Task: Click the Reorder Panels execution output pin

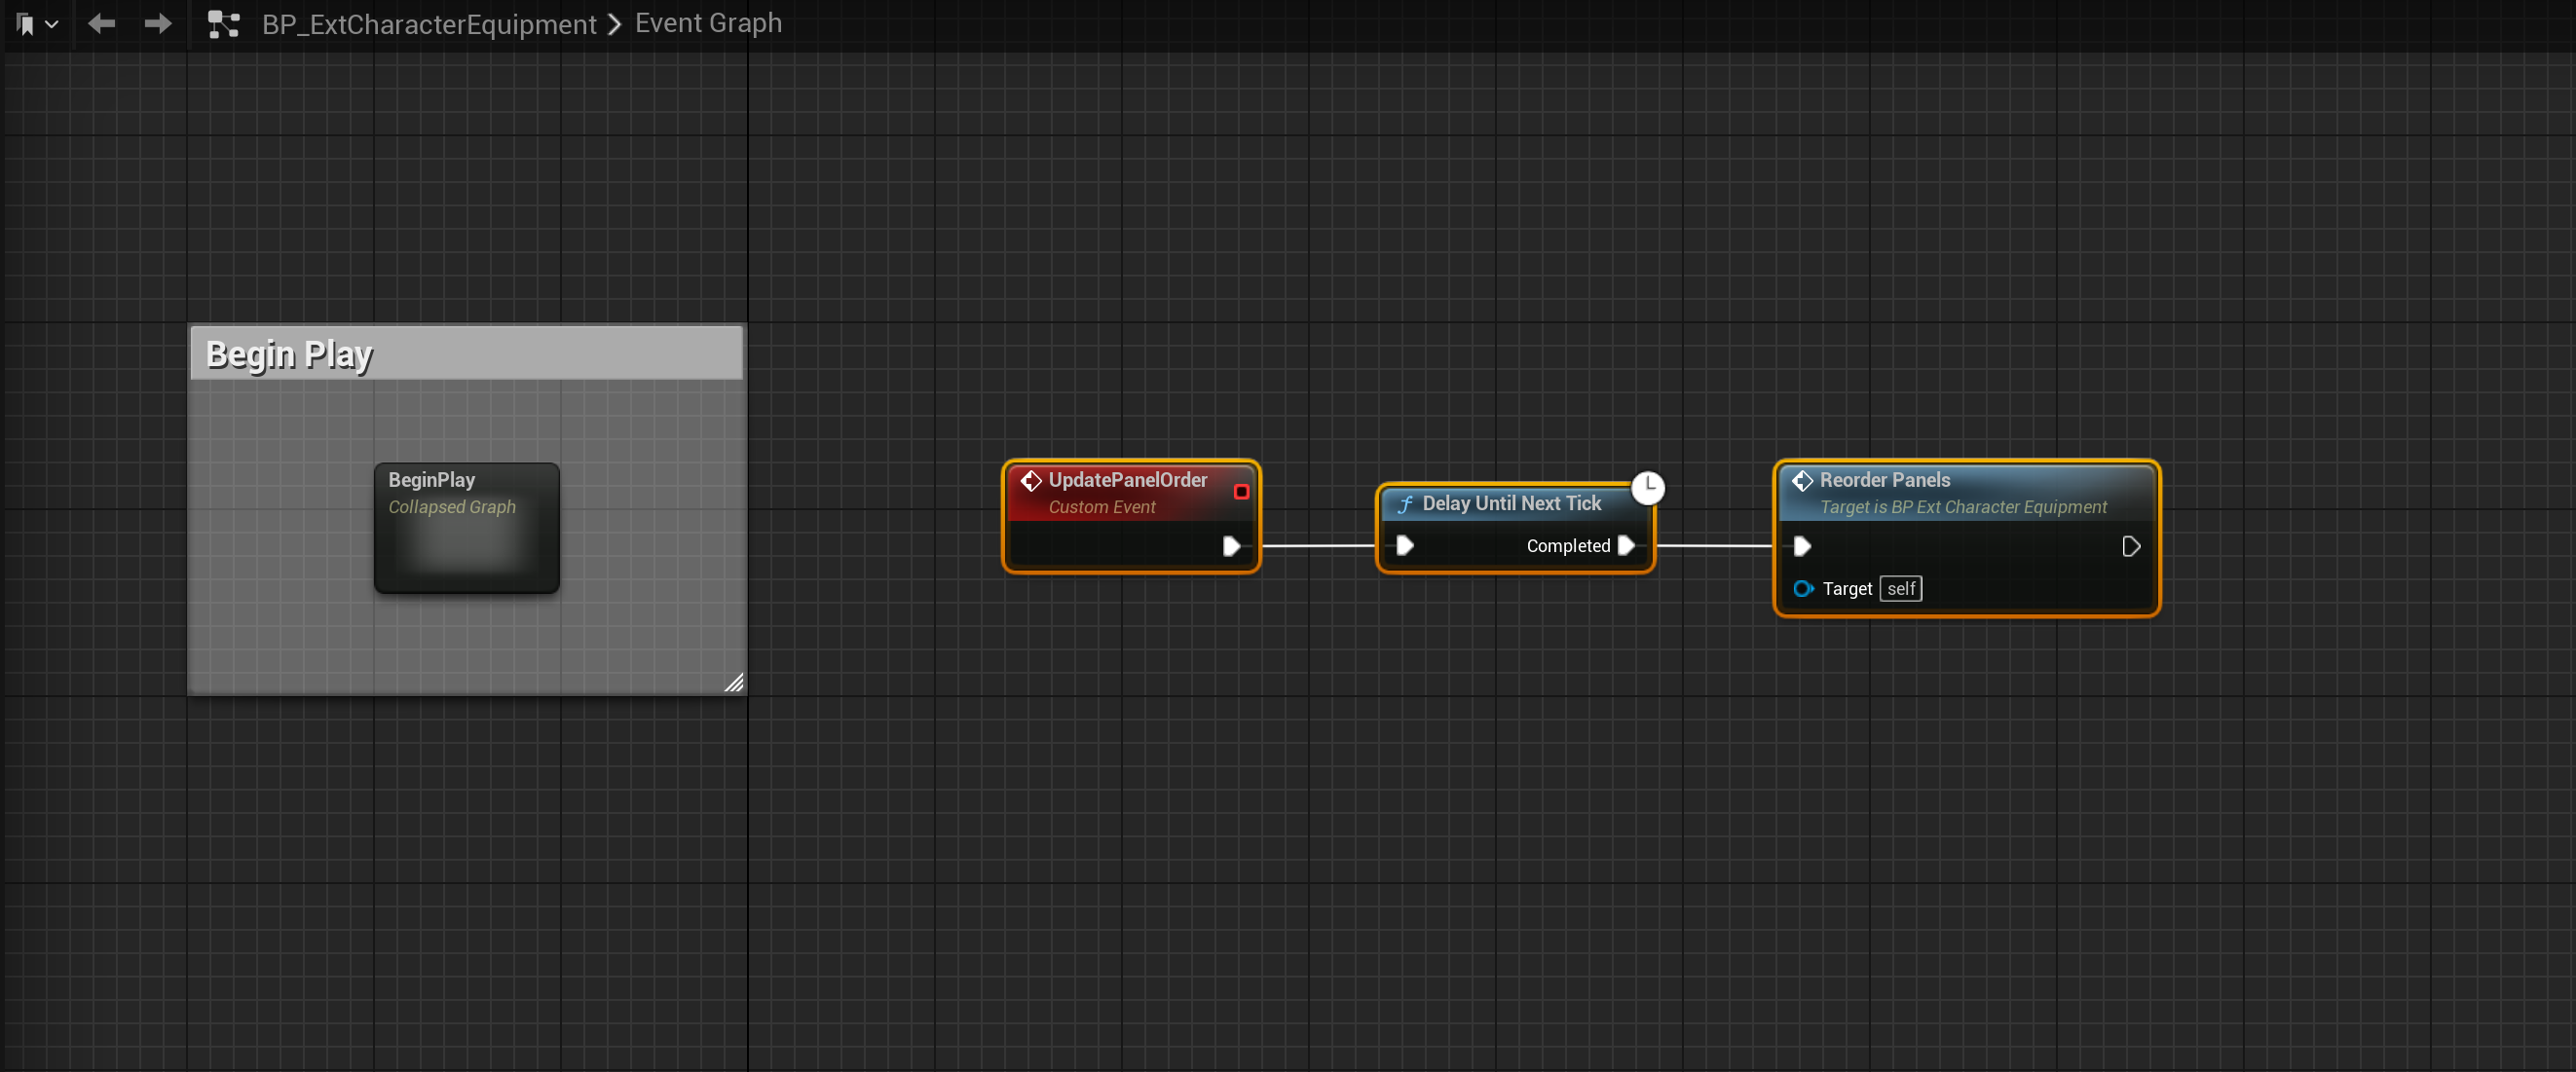Action: pyautogui.click(x=2130, y=546)
